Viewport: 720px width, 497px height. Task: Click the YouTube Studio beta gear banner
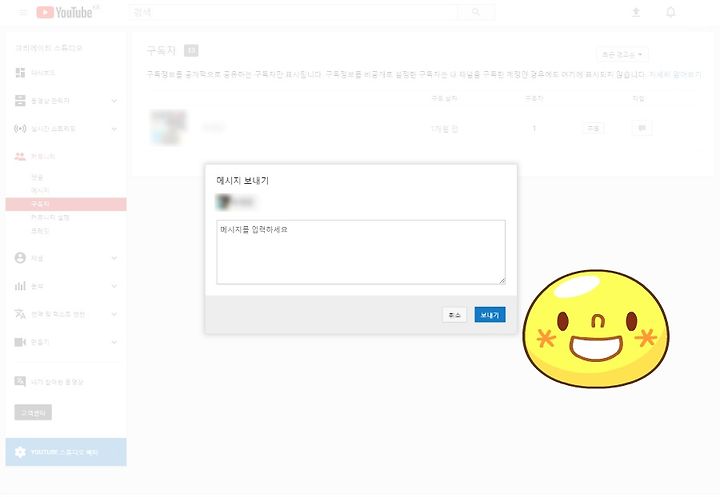(x=66, y=452)
